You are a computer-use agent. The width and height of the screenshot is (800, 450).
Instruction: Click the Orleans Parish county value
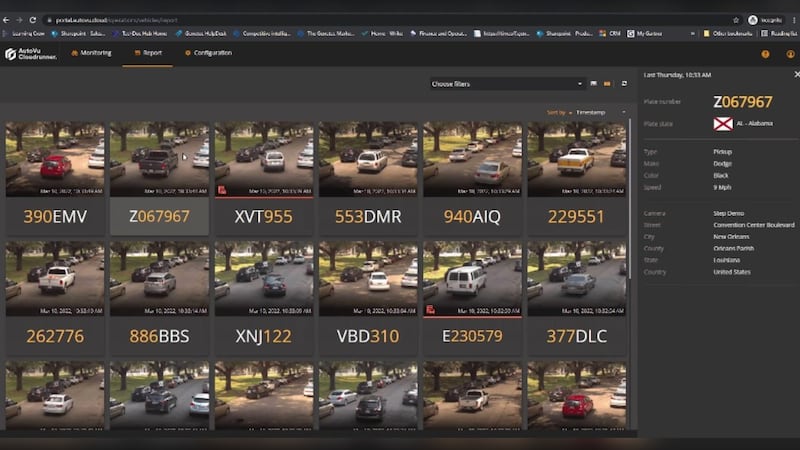[734, 248]
